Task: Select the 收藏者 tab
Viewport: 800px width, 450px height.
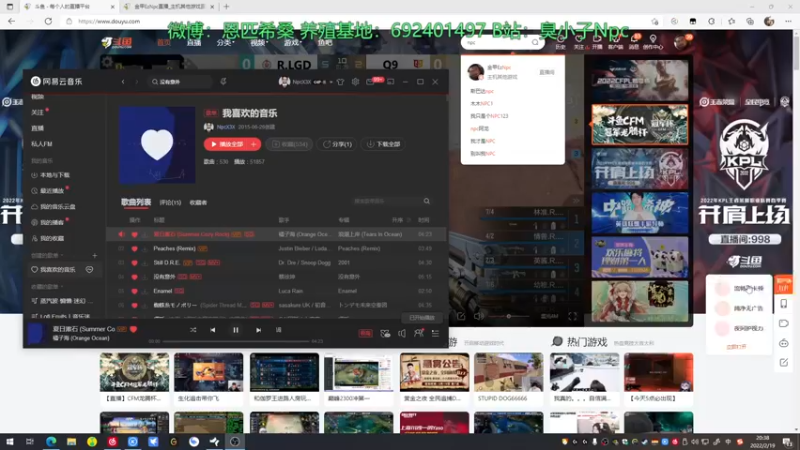Action: click(198, 203)
